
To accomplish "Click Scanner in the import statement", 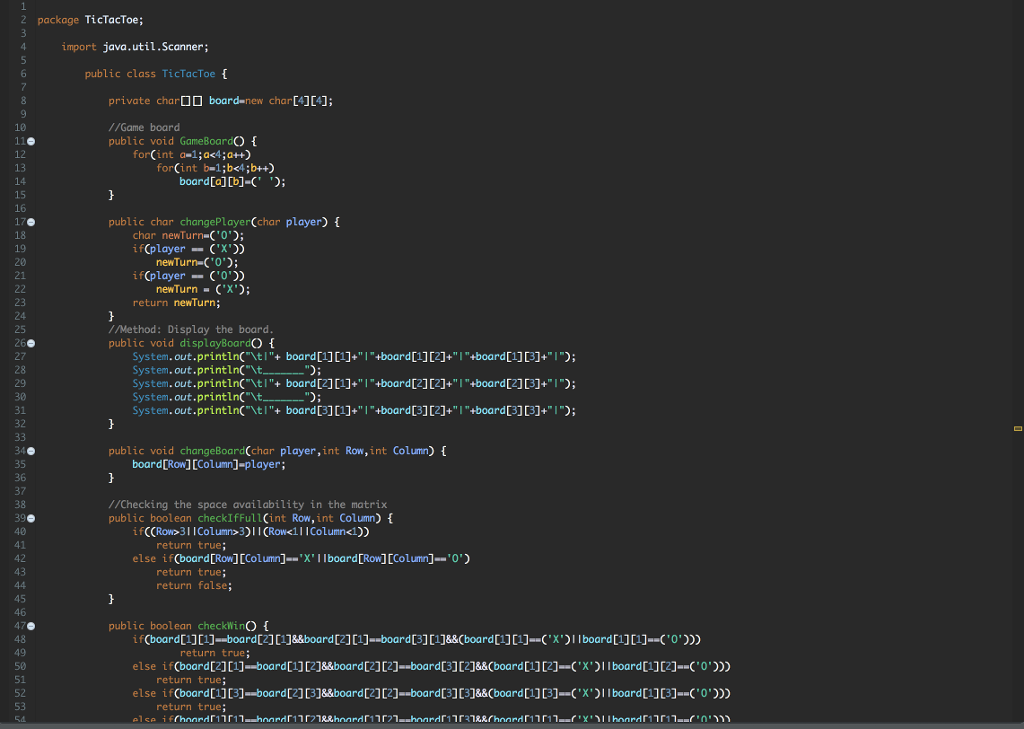I will [x=184, y=46].
